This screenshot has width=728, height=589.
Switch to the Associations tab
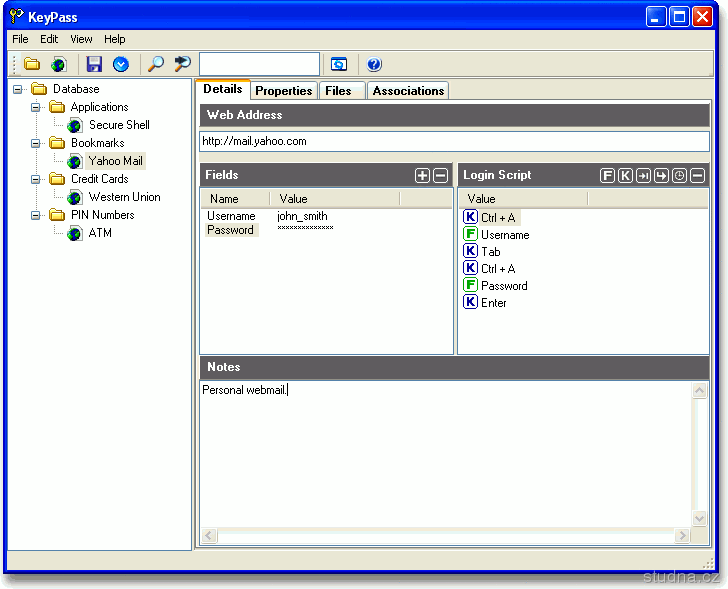click(408, 91)
